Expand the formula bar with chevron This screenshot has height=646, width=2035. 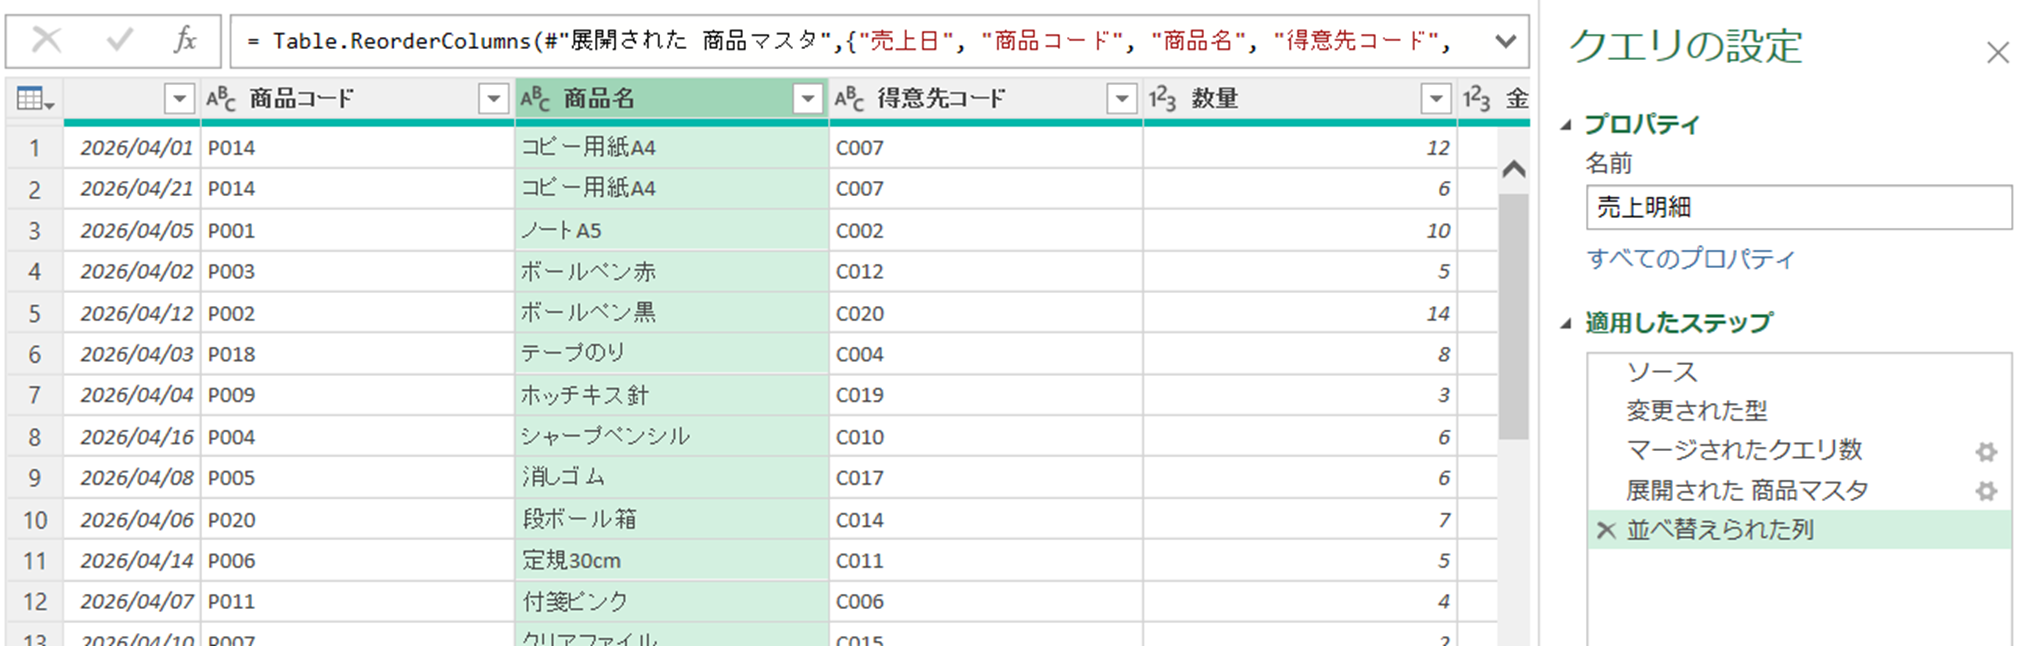click(x=1505, y=41)
